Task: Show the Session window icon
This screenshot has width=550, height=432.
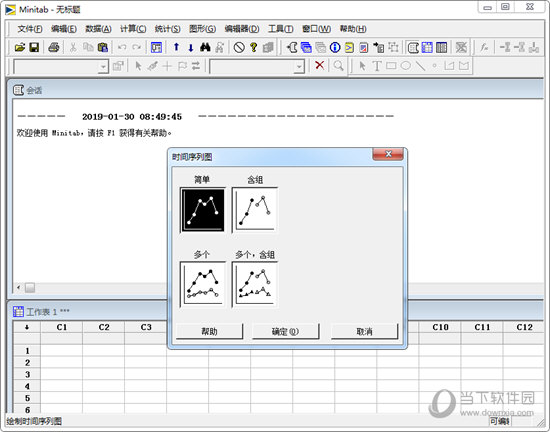Action: 413,47
